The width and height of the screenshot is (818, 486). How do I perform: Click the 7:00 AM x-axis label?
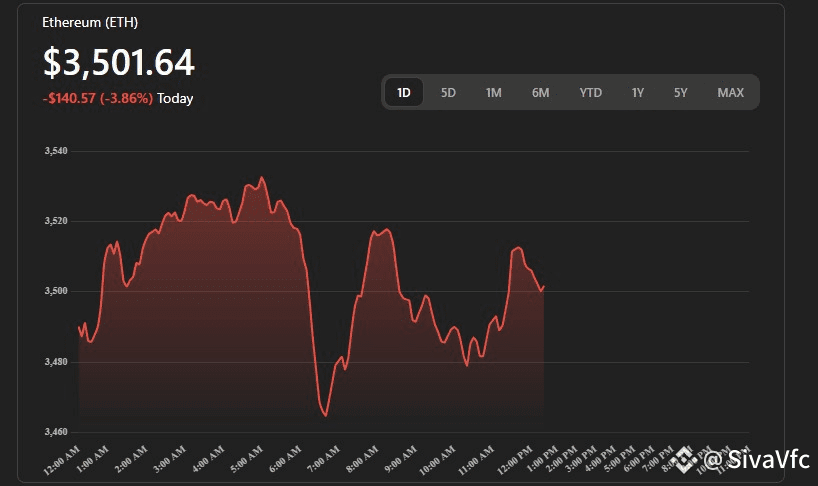[323, 459]
